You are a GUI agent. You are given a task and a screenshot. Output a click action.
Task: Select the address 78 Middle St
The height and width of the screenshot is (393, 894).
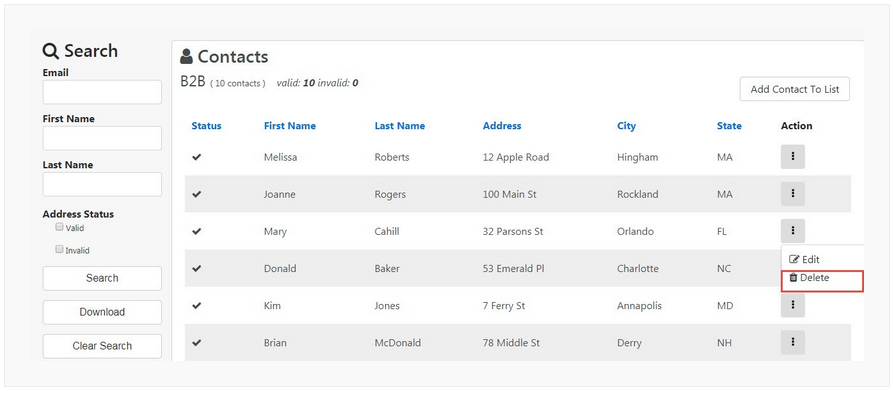pos(511,342)
